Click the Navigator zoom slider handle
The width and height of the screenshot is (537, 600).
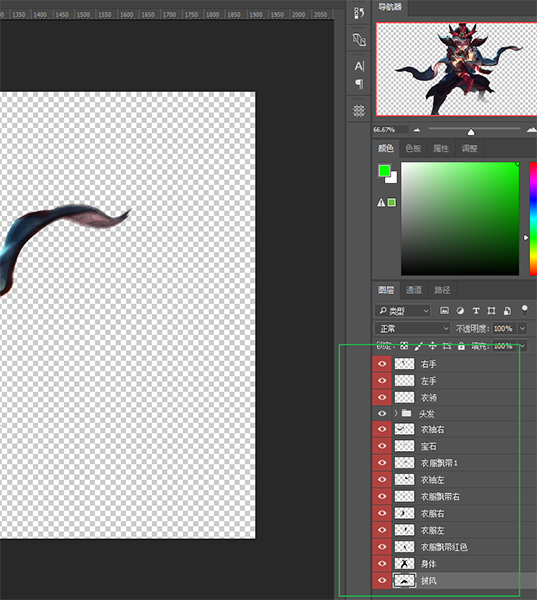click(x=471, y=132)
